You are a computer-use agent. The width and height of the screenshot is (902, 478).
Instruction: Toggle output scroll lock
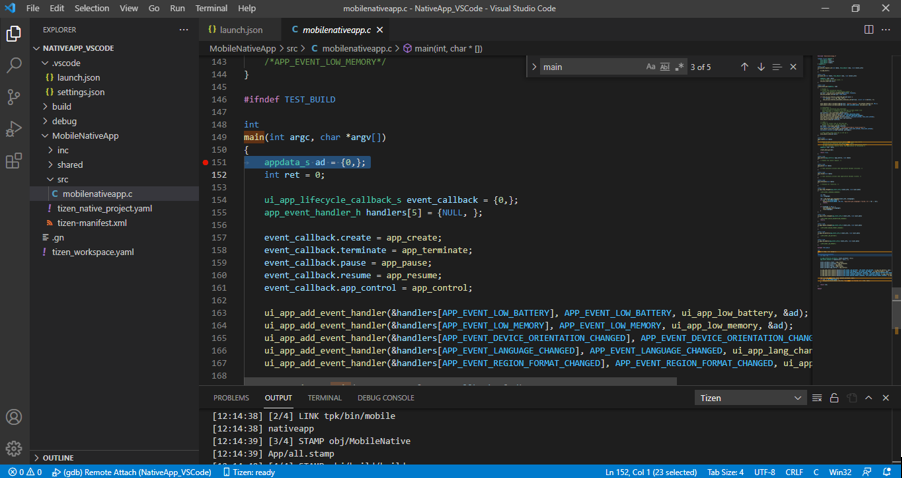pyautogui.click(x=834, y=398)
